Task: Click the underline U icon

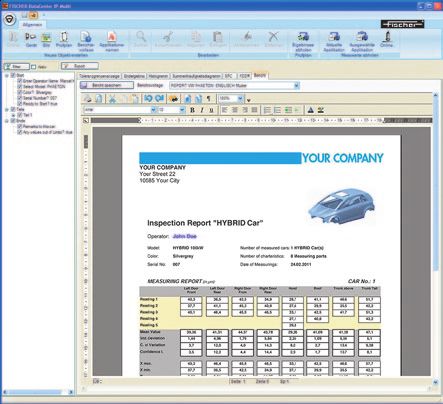Action: pyautogui.click(x=211, y=110)
